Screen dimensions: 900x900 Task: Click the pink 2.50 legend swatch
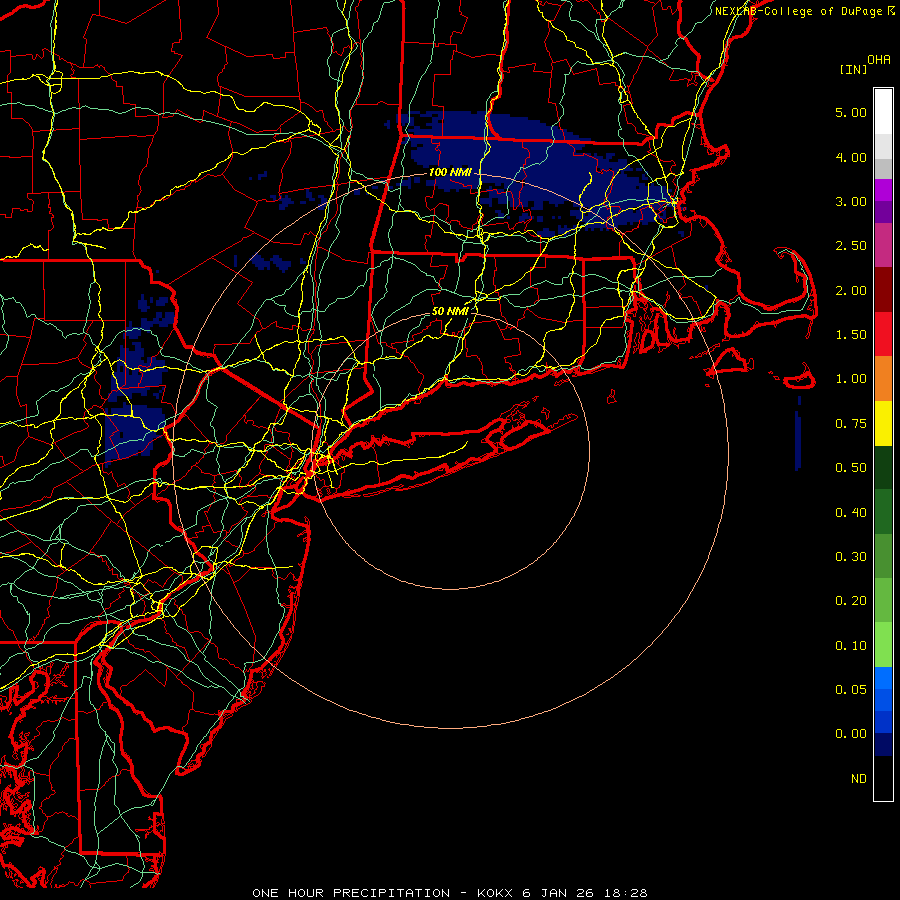pyautogui.click(x=883, y=246)
